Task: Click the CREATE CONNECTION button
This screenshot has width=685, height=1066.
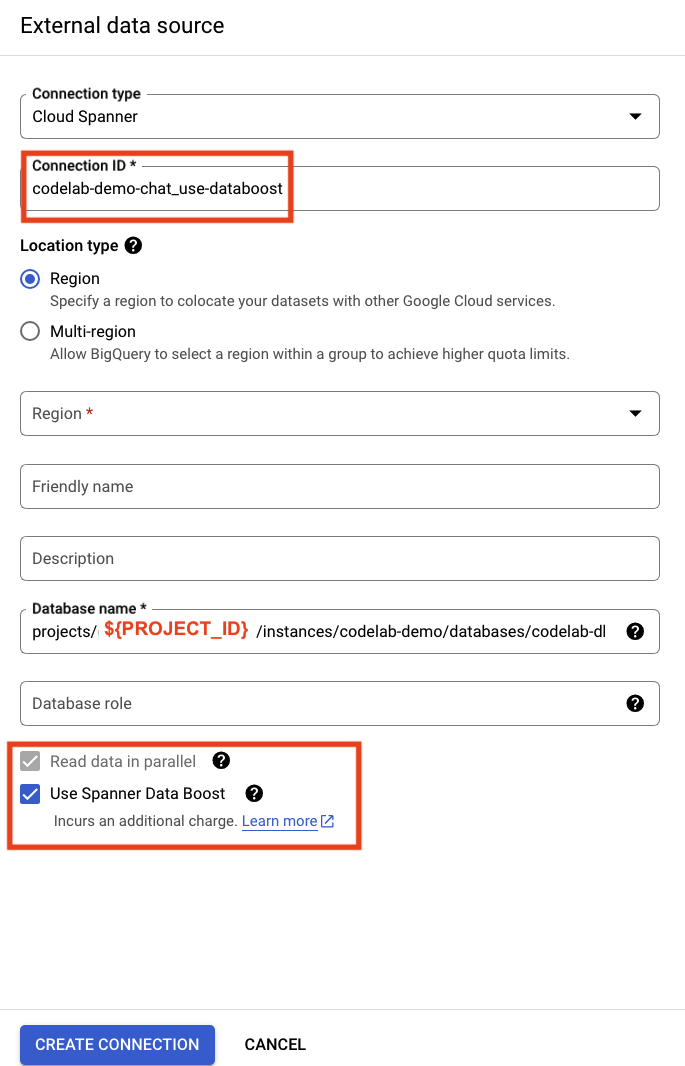Action: [x=117, y=1044]
